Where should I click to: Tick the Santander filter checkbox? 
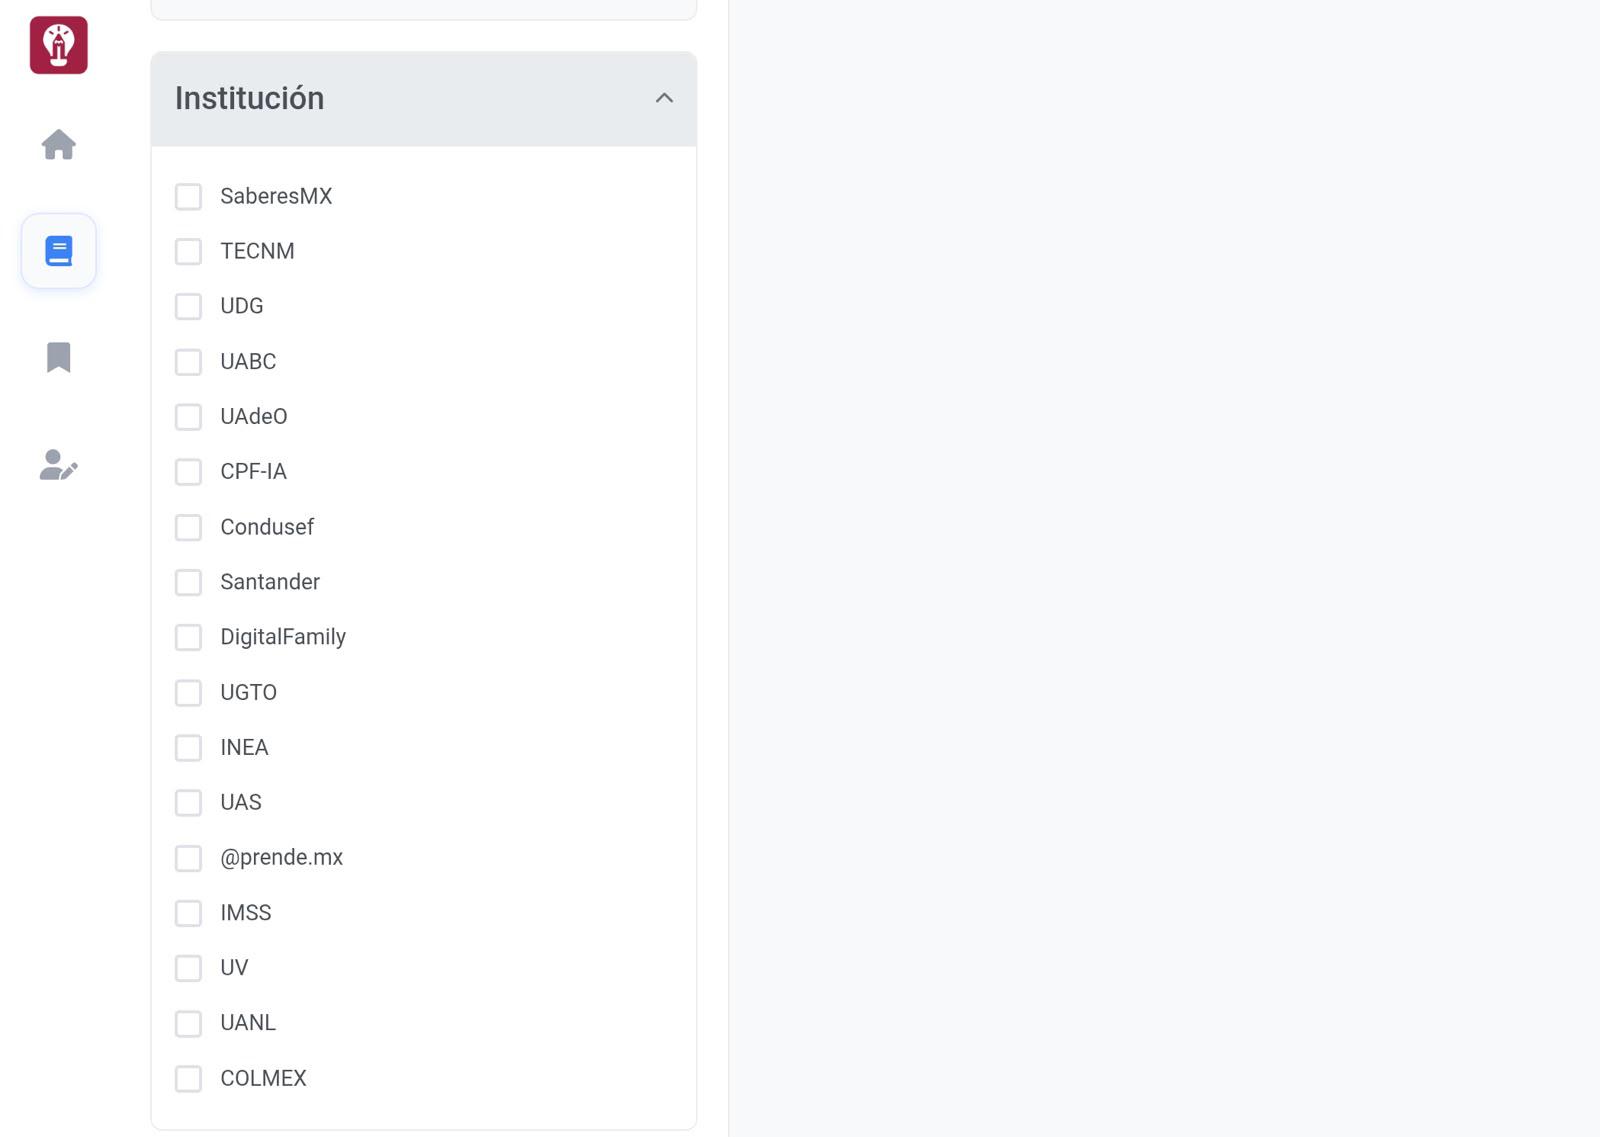[x=188, y=583]
